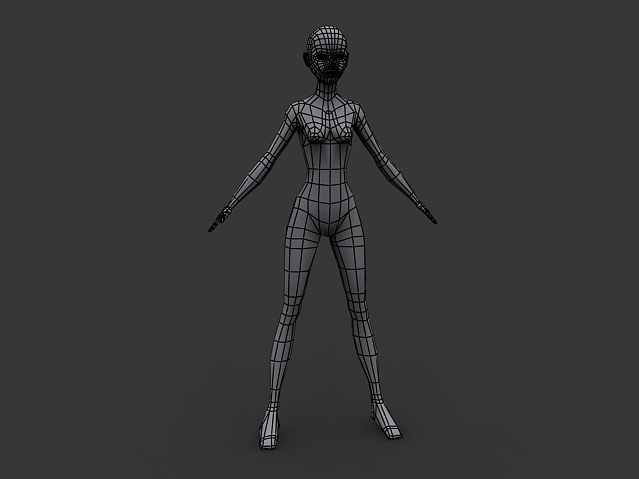
Task: Click the hand on the screen-left side
Action: [220, 218]
